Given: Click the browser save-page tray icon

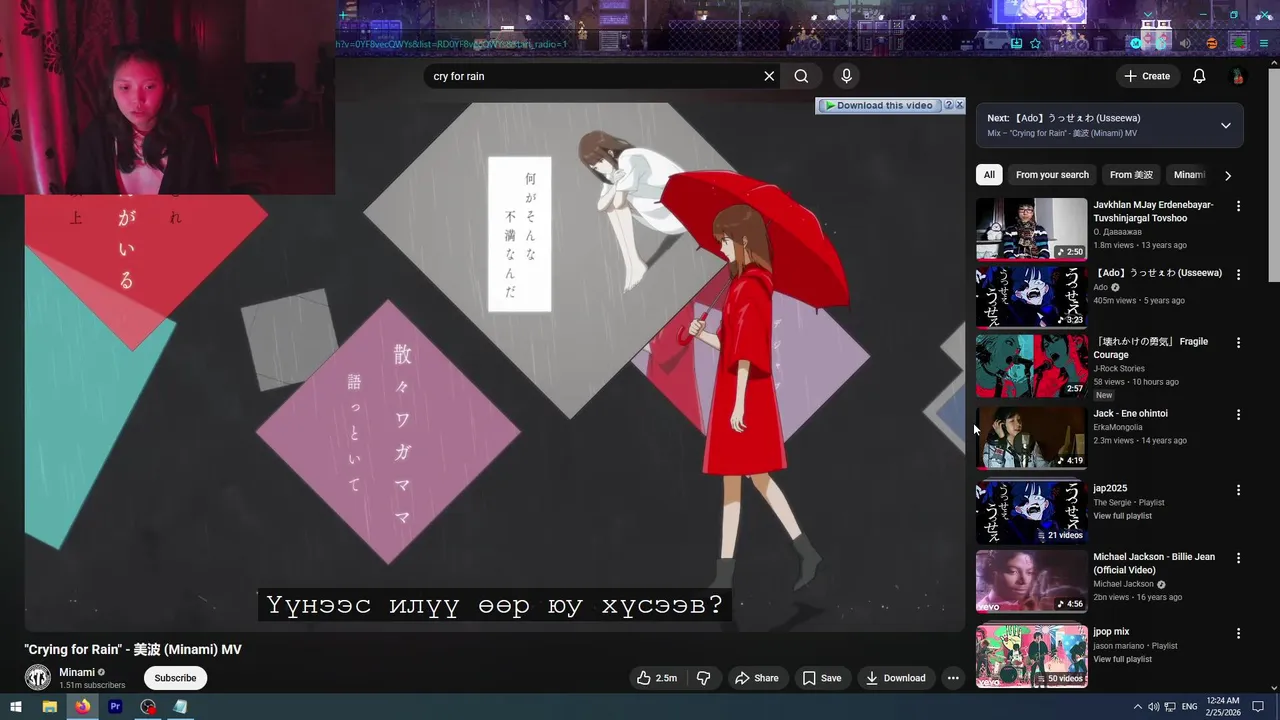Looking at the screenshot, I should (1016, 43).
